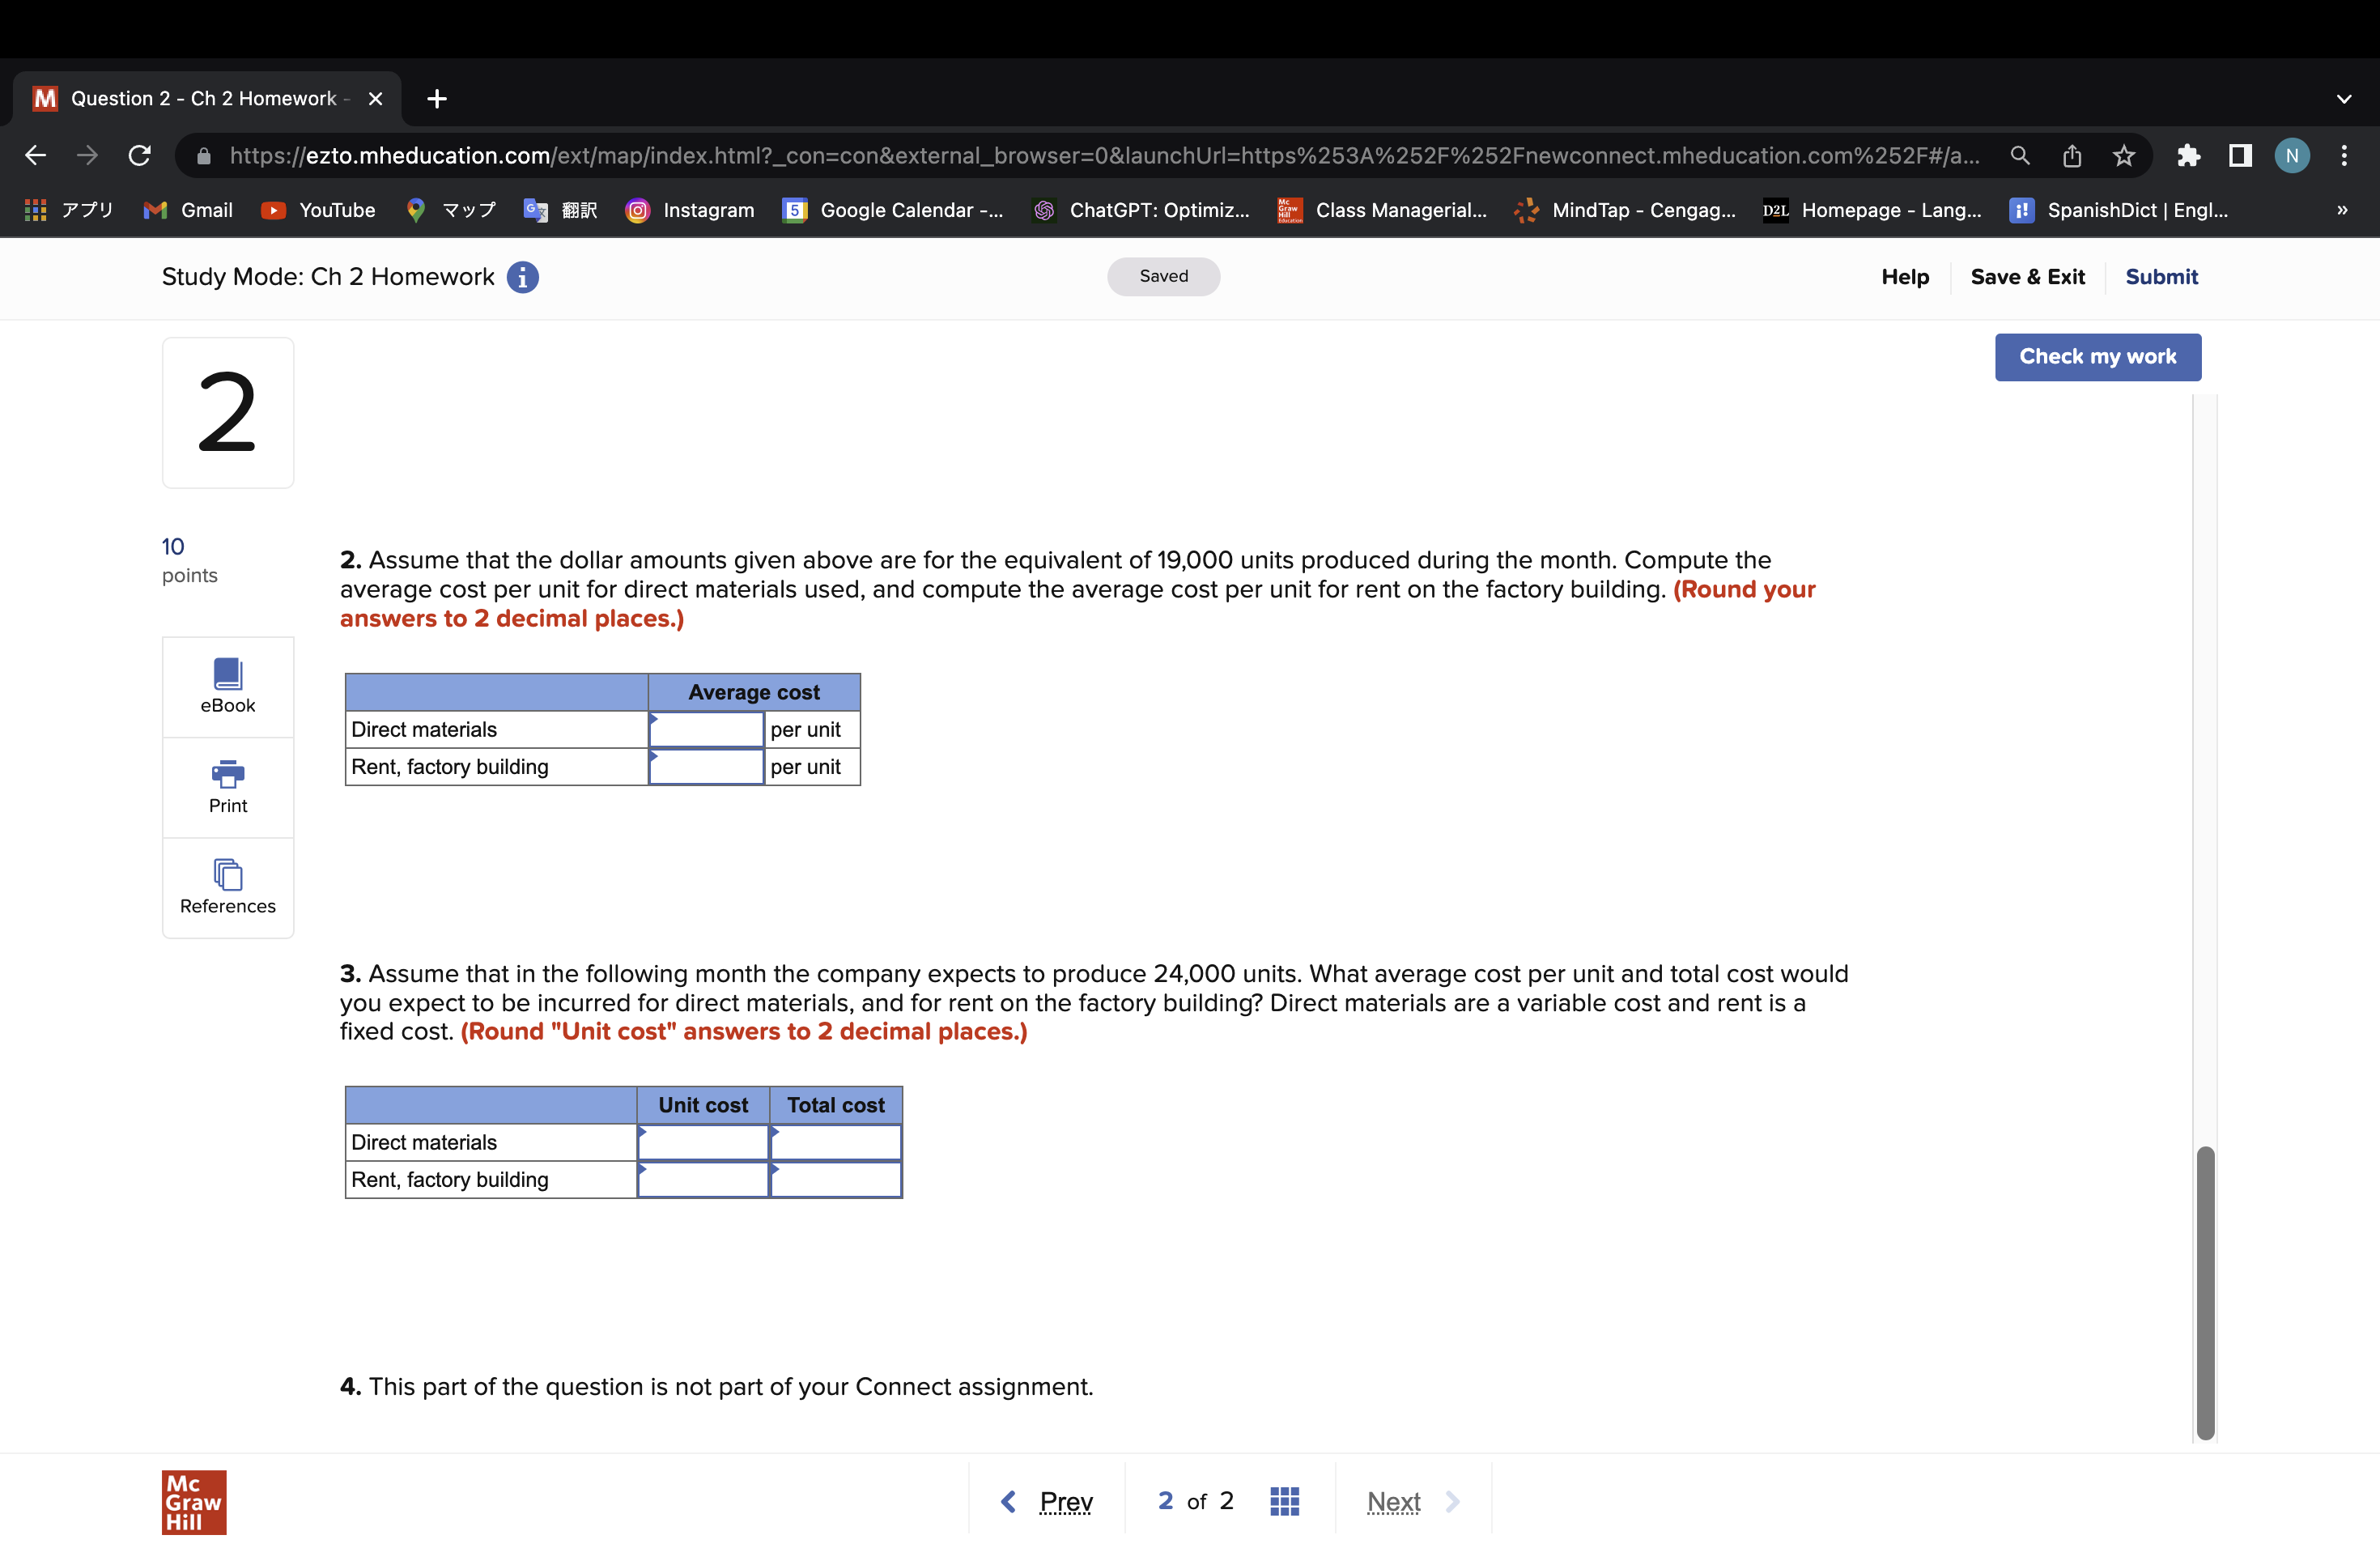The image size is (2380, 1548).
Task: Open the eBook panel
Action: click(227, 685)
